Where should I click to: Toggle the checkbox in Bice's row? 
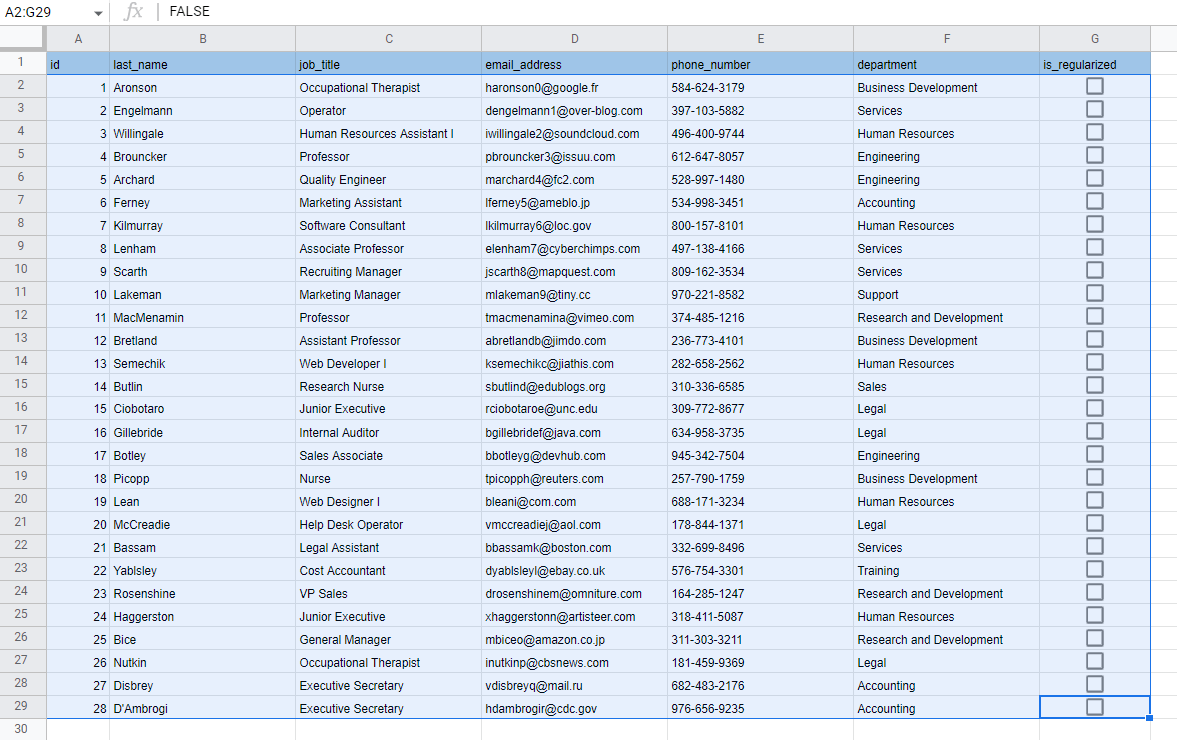pyautogui.click(x=1094, y=638)
